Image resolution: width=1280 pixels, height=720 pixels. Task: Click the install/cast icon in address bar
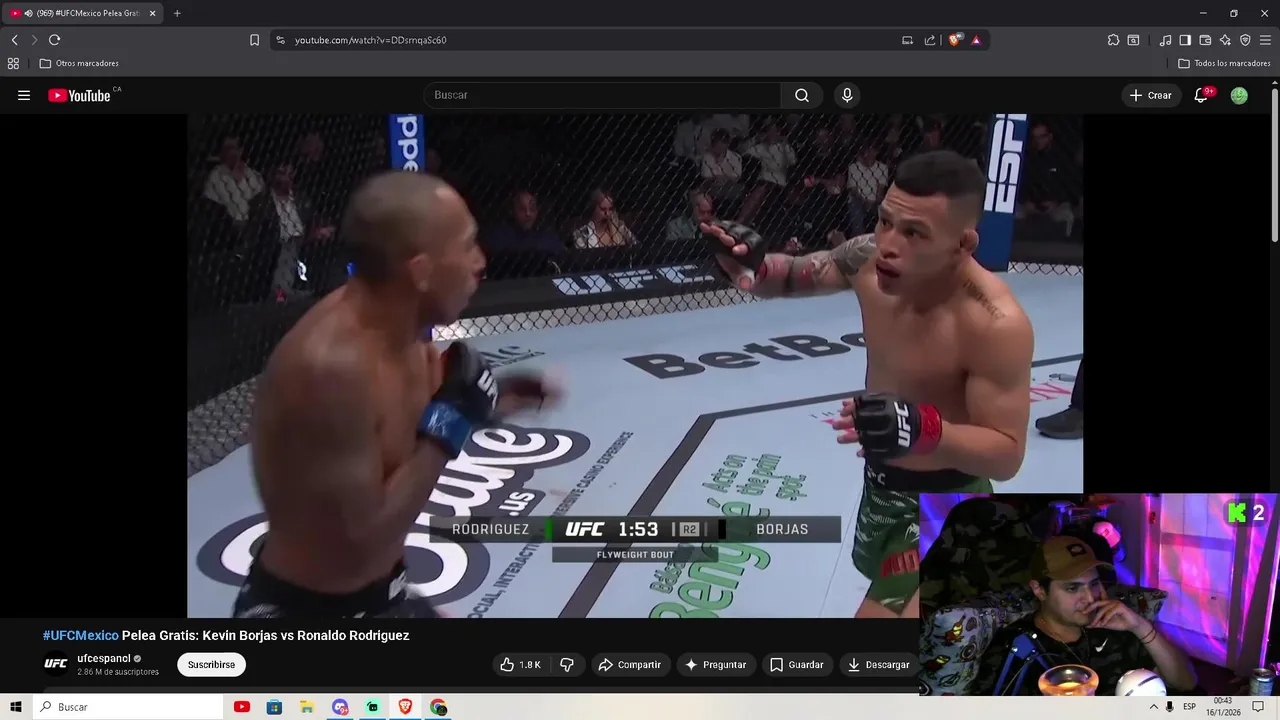pos(907,40)
